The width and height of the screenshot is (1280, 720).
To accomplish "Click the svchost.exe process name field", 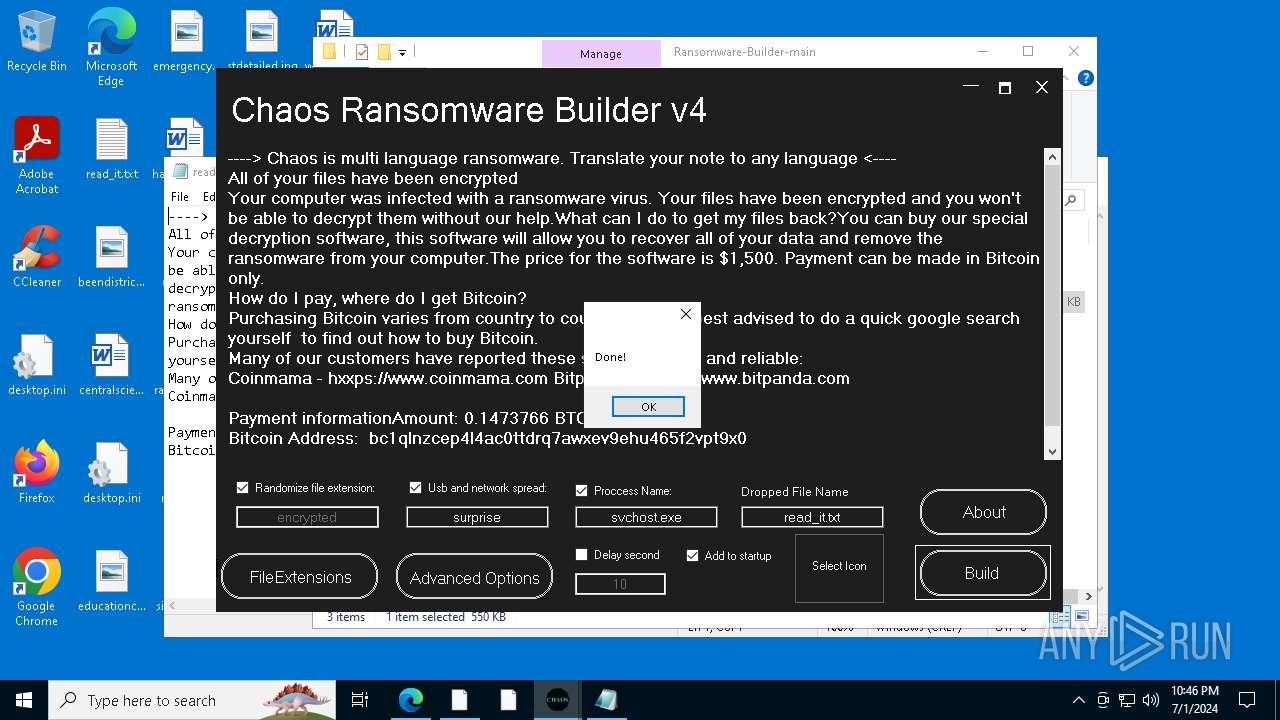I will tap(646, 517).
